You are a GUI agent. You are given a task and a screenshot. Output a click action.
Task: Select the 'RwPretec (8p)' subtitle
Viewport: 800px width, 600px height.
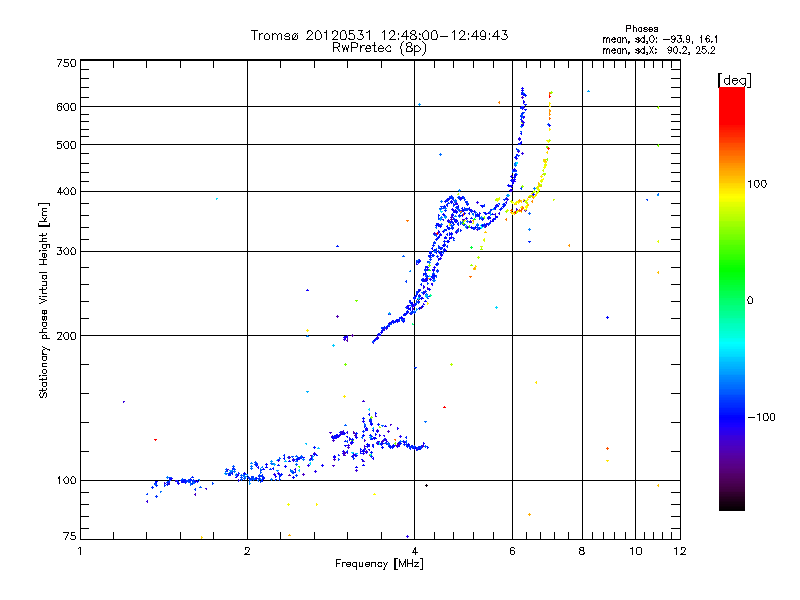tap(379, 48)
